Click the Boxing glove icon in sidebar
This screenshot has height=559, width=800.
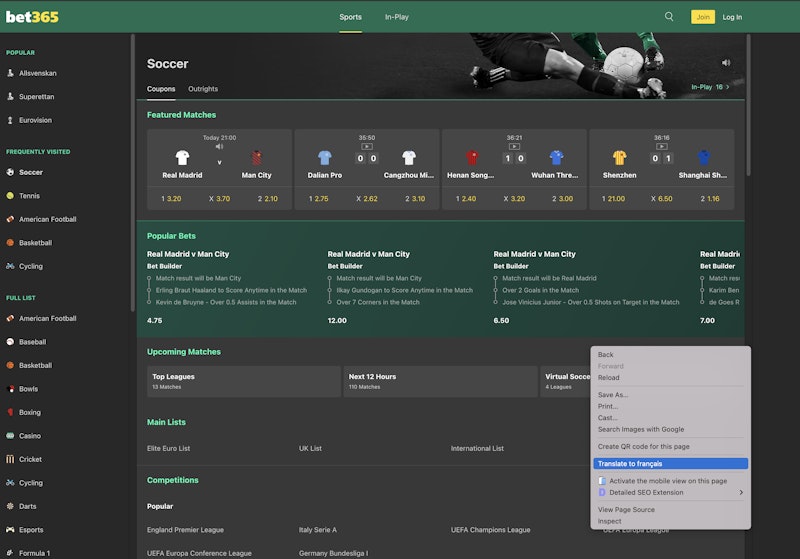(10, 412)
